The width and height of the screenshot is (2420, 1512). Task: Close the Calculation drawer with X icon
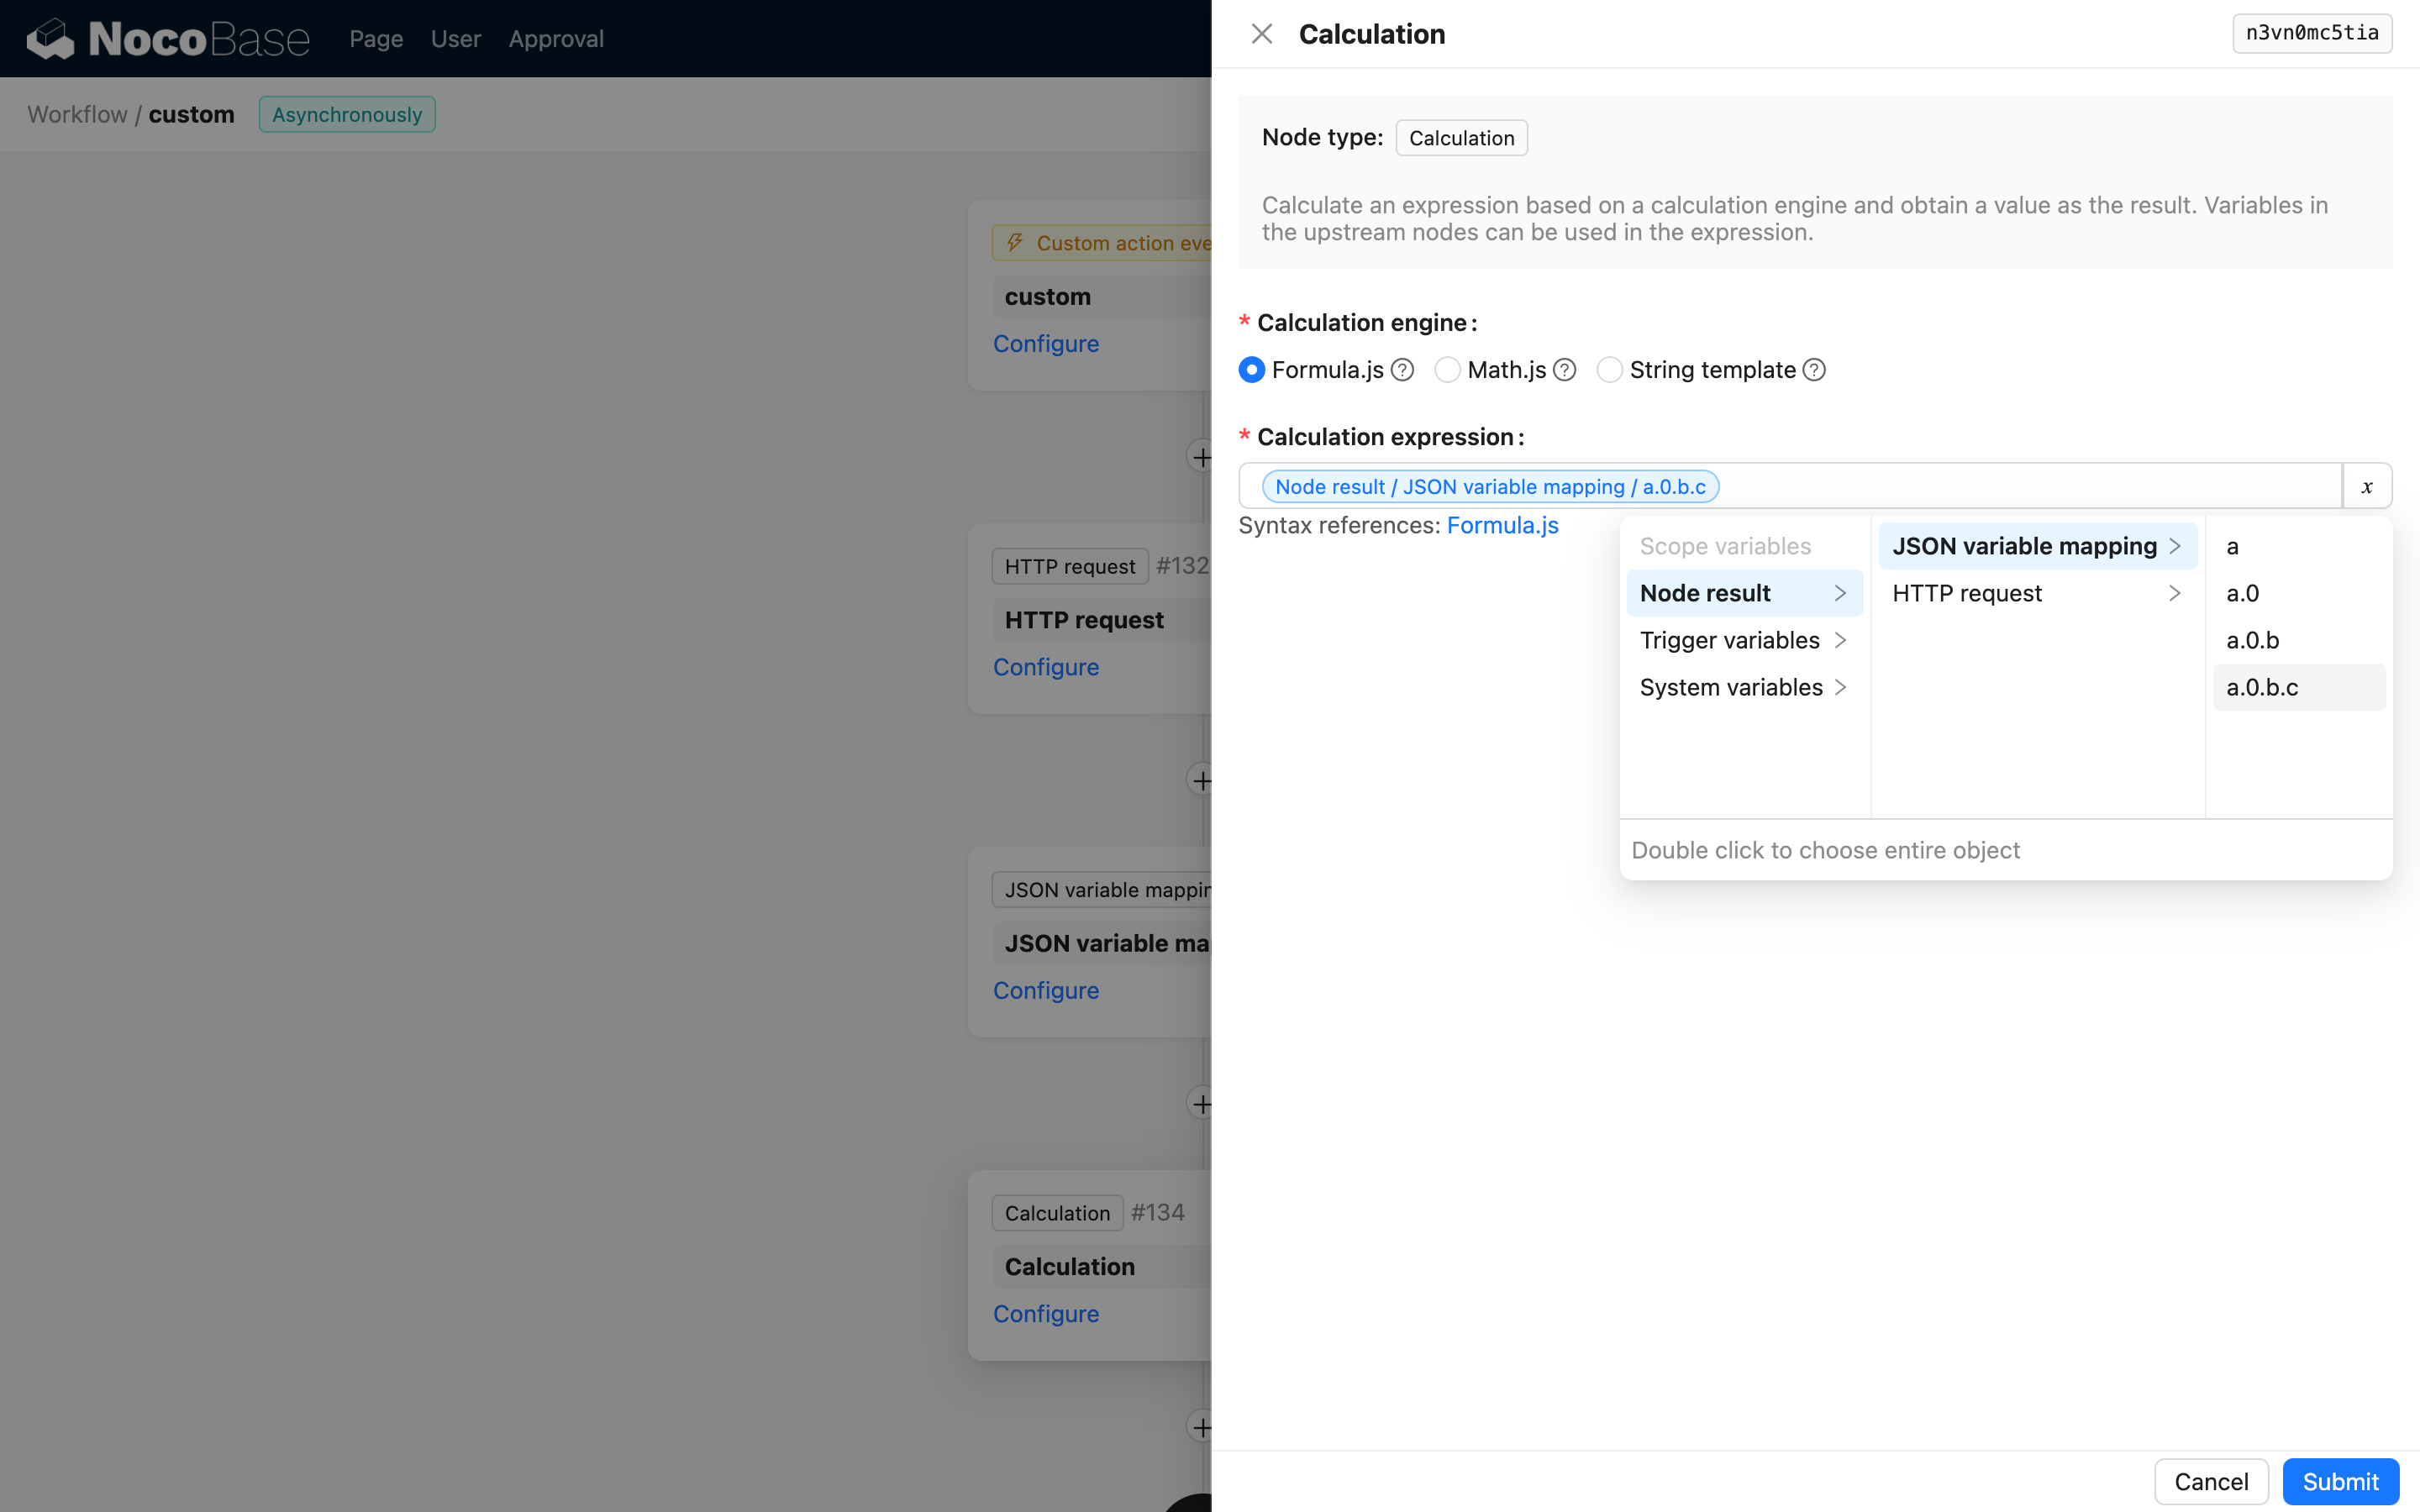1261,34
